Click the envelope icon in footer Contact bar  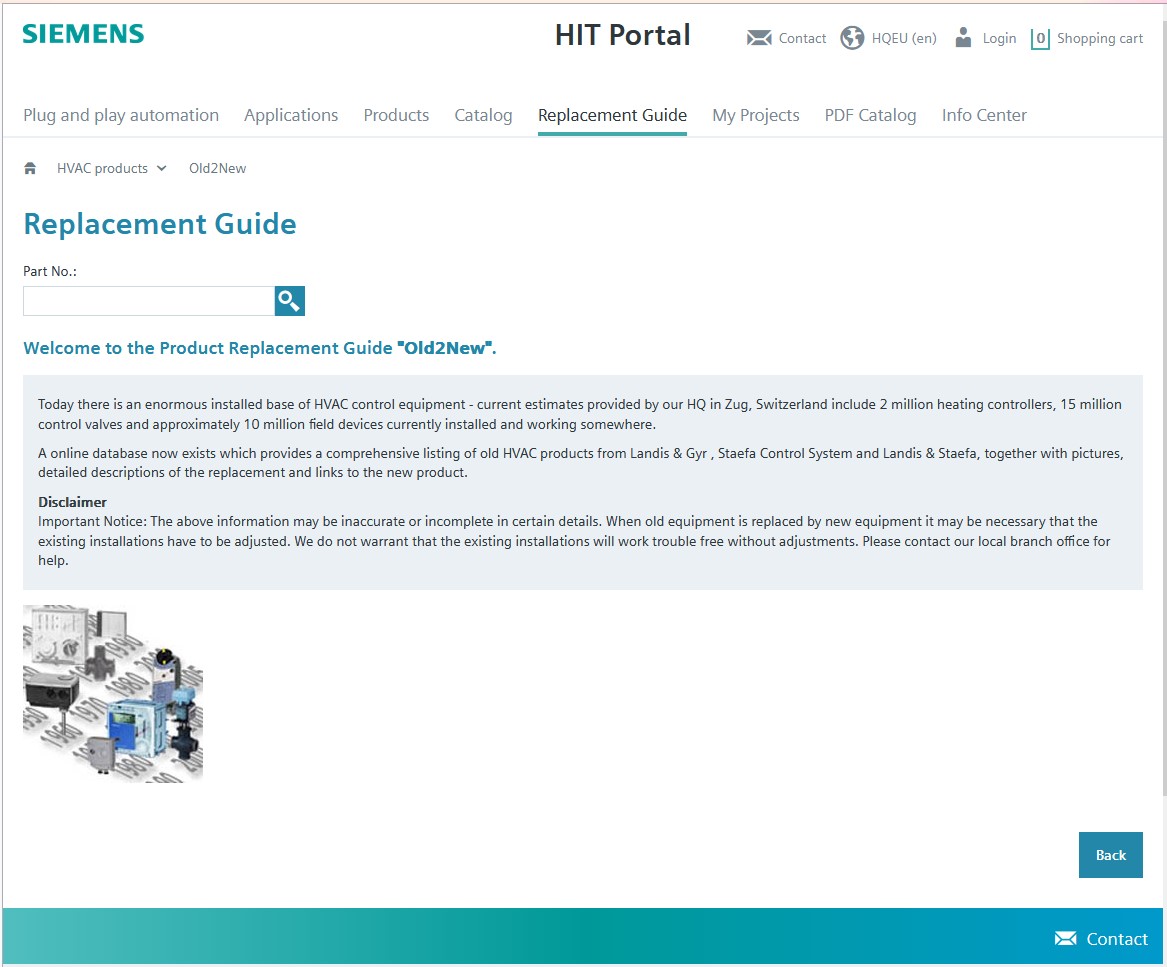[x=1065, y=938]
